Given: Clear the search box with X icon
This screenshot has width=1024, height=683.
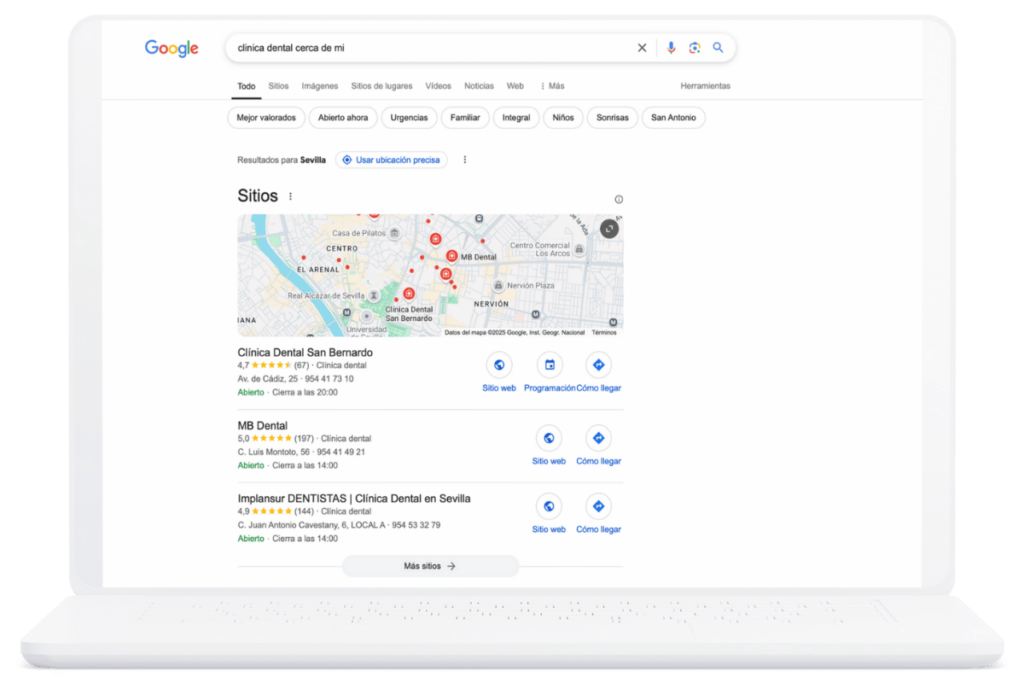Looking at the screenshot, I should (642, 48).
